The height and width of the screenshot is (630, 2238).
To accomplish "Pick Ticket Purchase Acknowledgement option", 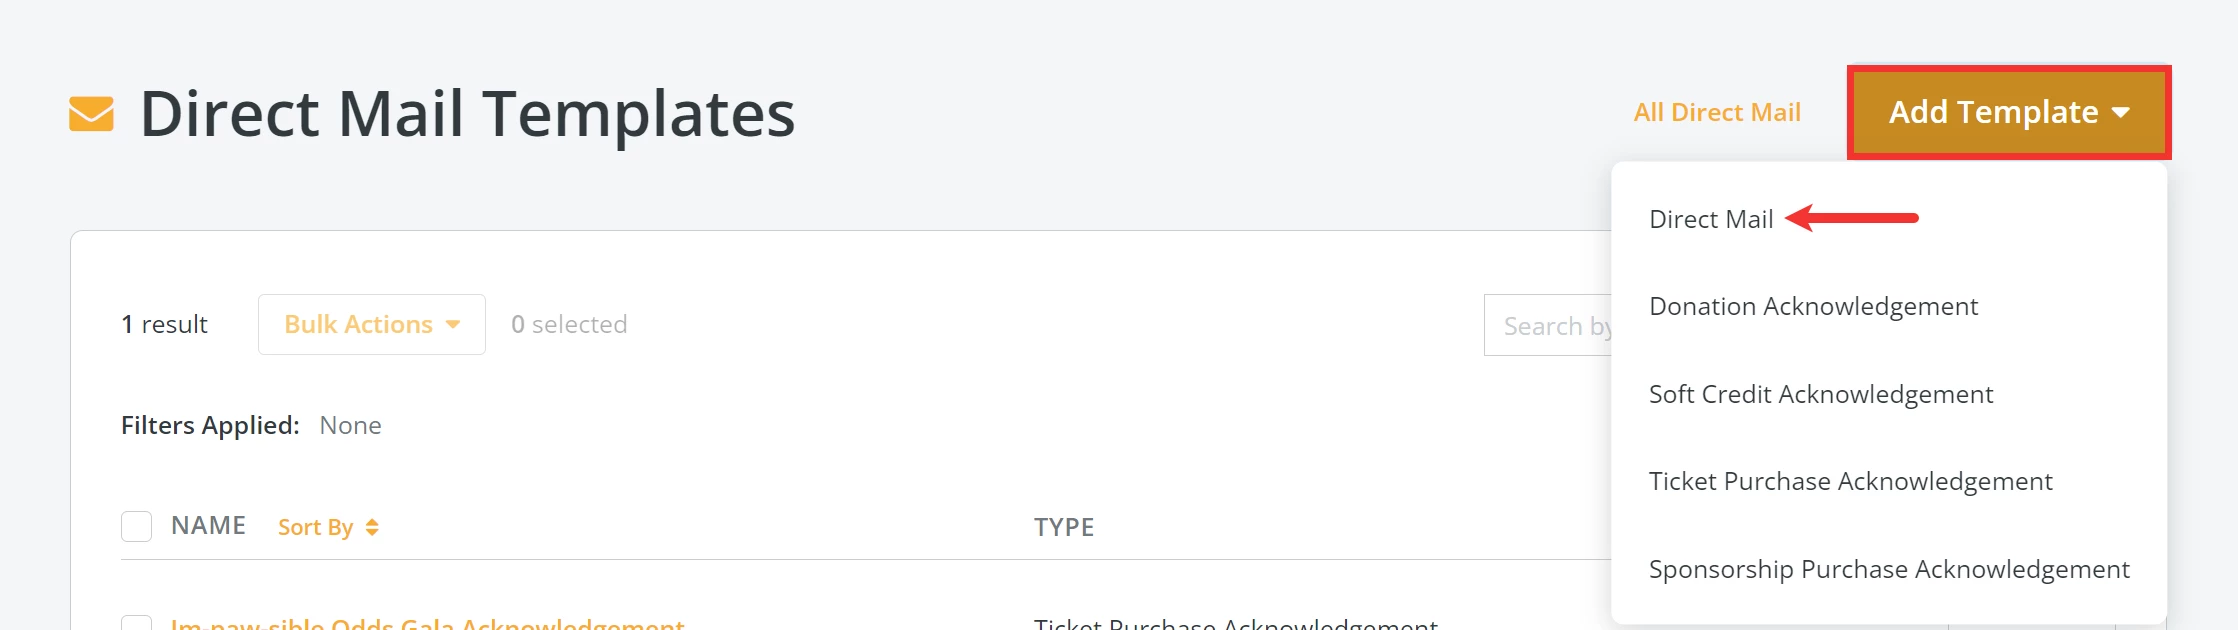I will pyautogui.click(x=1851, y=481).
